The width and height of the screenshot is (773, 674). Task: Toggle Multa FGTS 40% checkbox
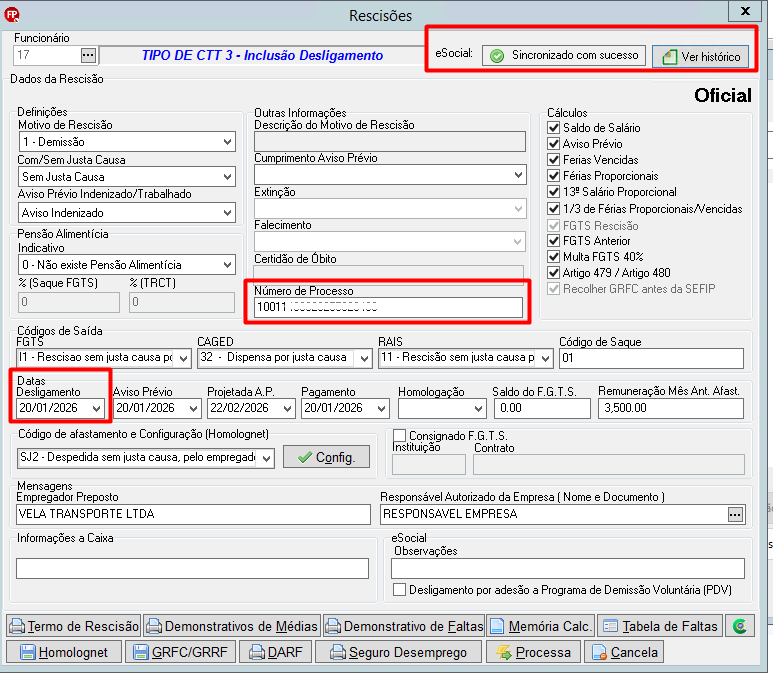(554, 257)
